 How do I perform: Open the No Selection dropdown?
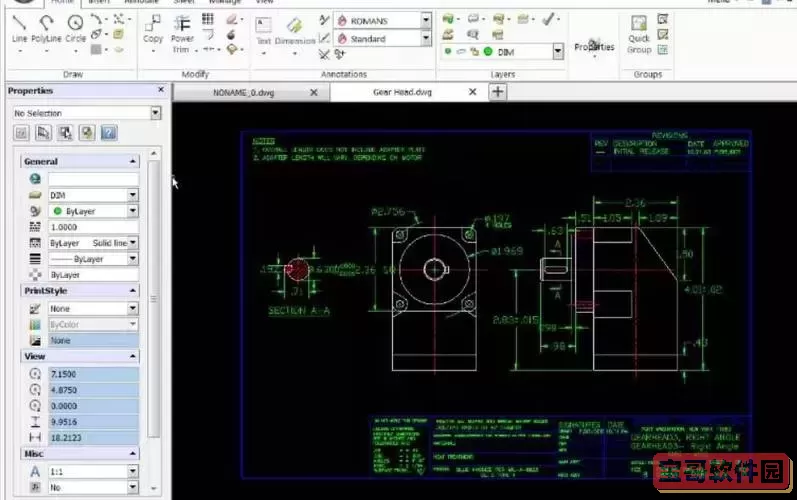coord(156,113)
